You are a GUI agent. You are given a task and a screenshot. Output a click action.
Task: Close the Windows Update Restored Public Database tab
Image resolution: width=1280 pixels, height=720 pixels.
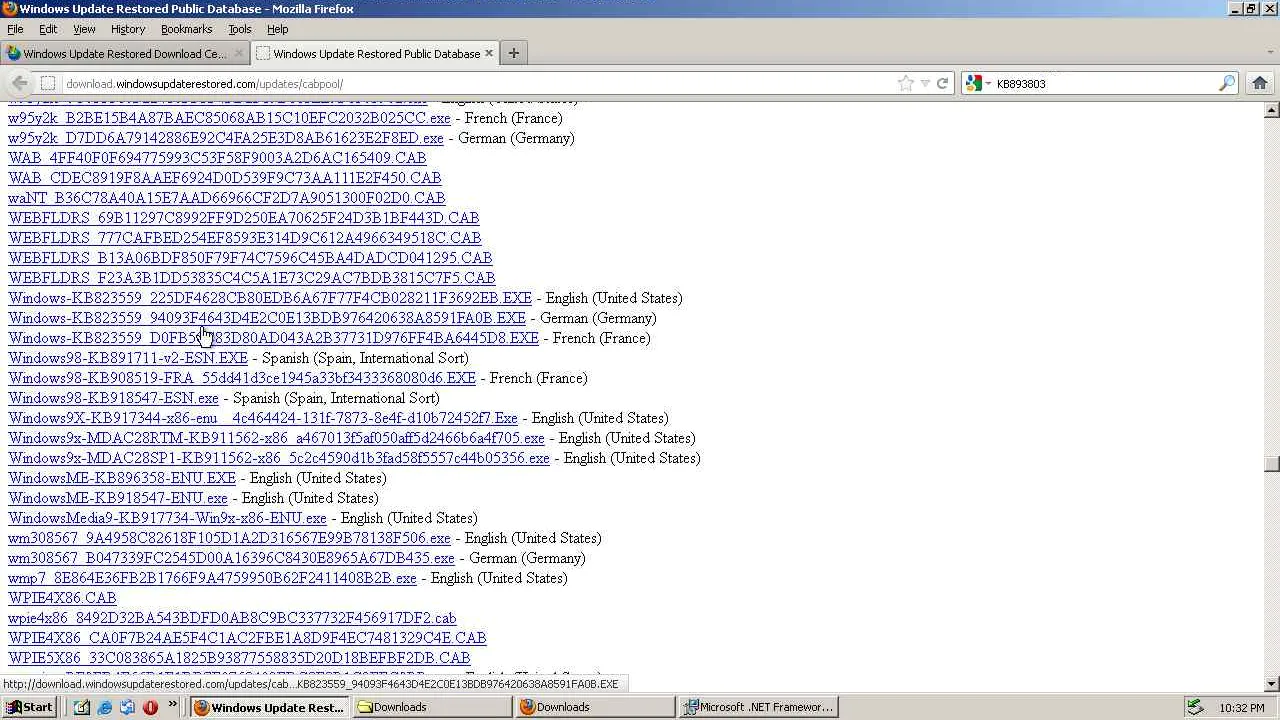[x=489, y=53]
